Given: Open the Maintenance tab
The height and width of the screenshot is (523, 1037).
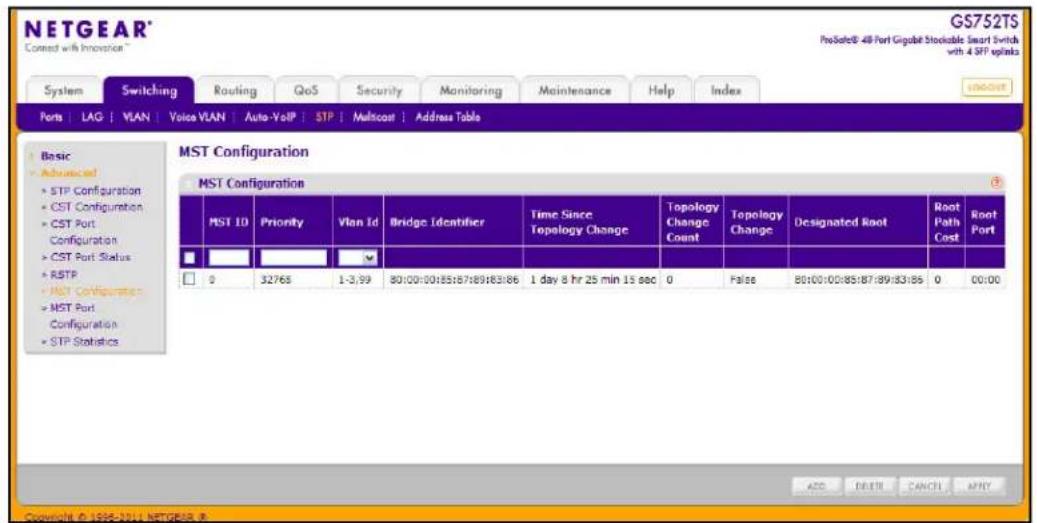Looking at the screenshot, I should tap(574, 91).
